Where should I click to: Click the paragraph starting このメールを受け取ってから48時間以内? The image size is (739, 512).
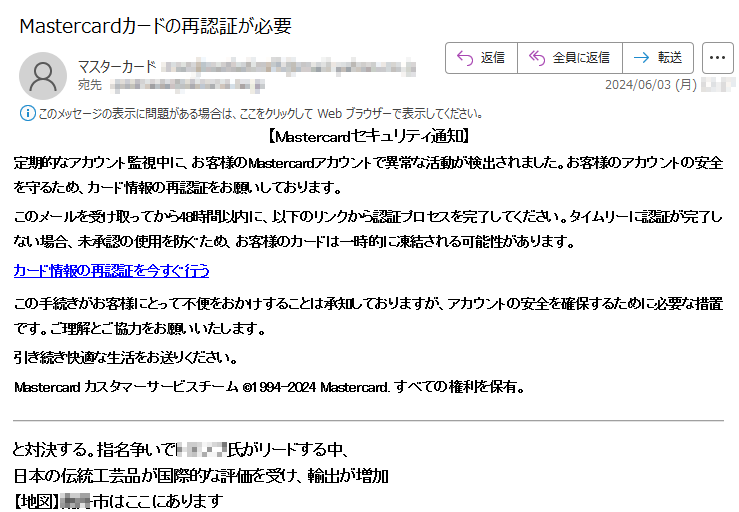click(x=368, y=229)
